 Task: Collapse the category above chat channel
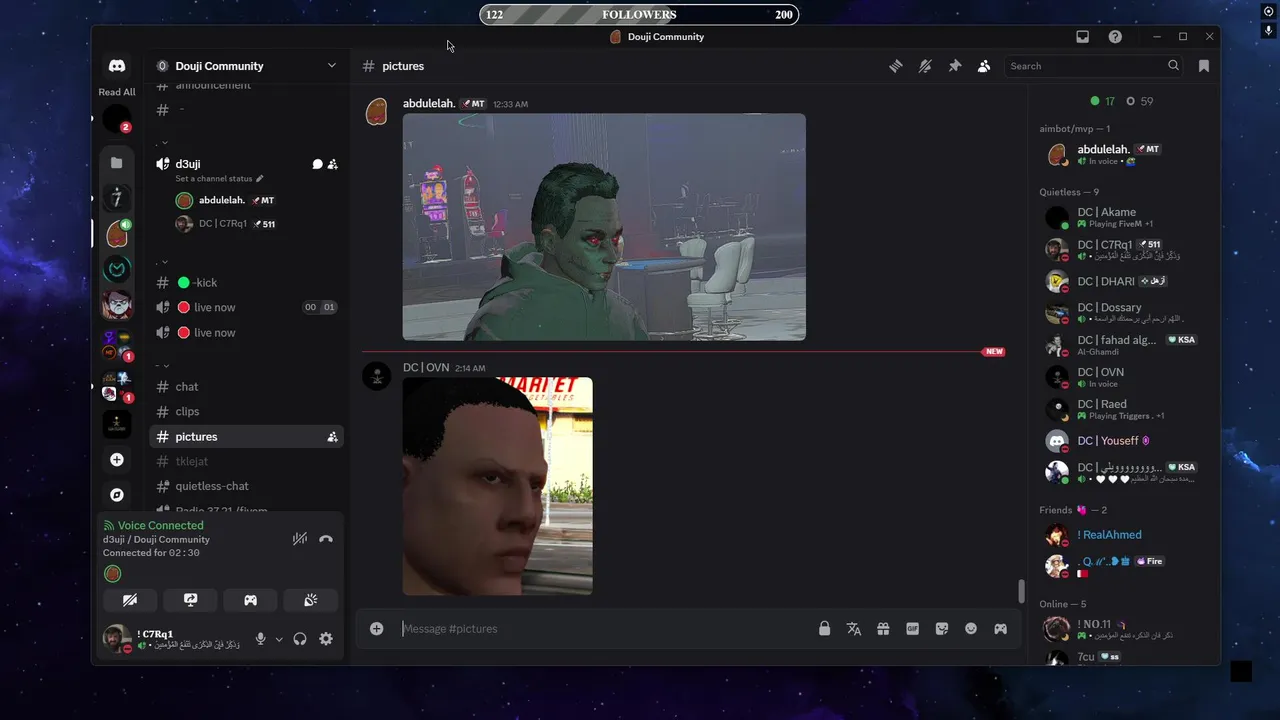point(165,365)
